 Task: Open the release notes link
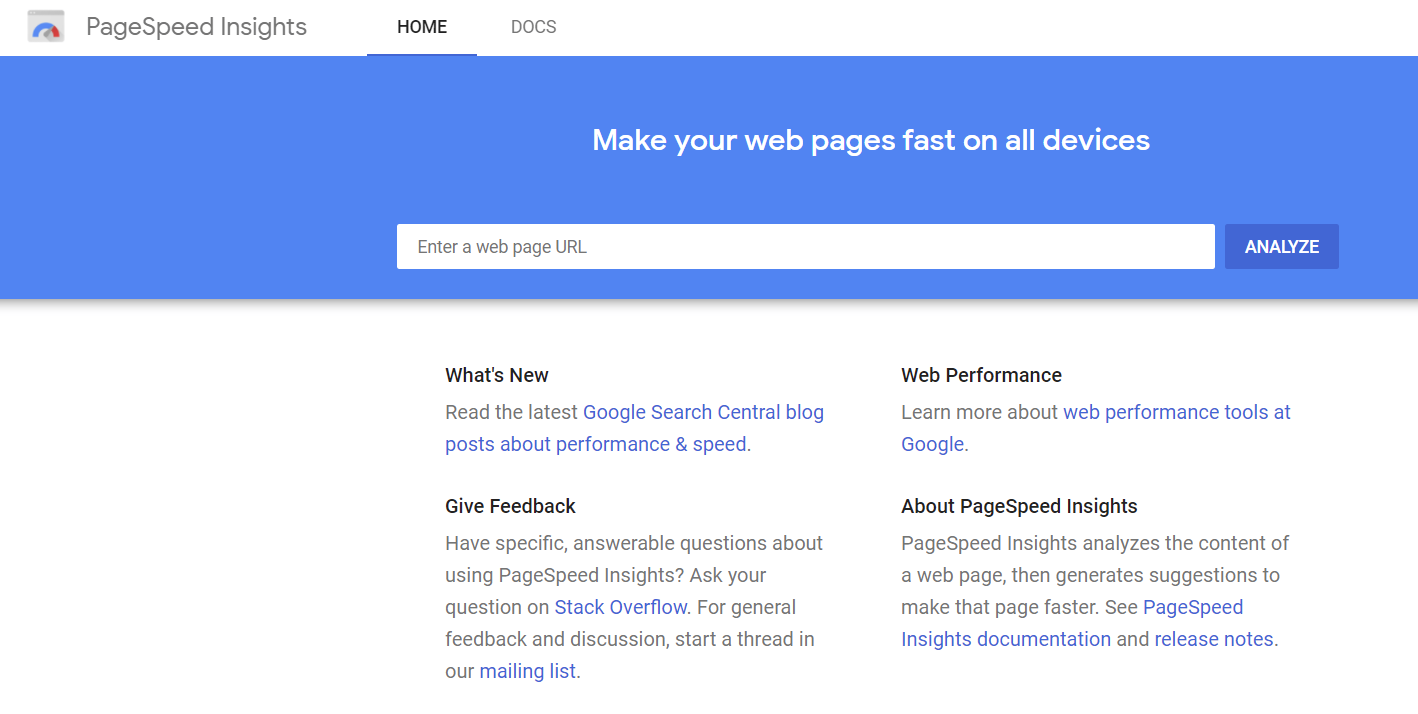pyautogui.click(x=1213, y=639)
